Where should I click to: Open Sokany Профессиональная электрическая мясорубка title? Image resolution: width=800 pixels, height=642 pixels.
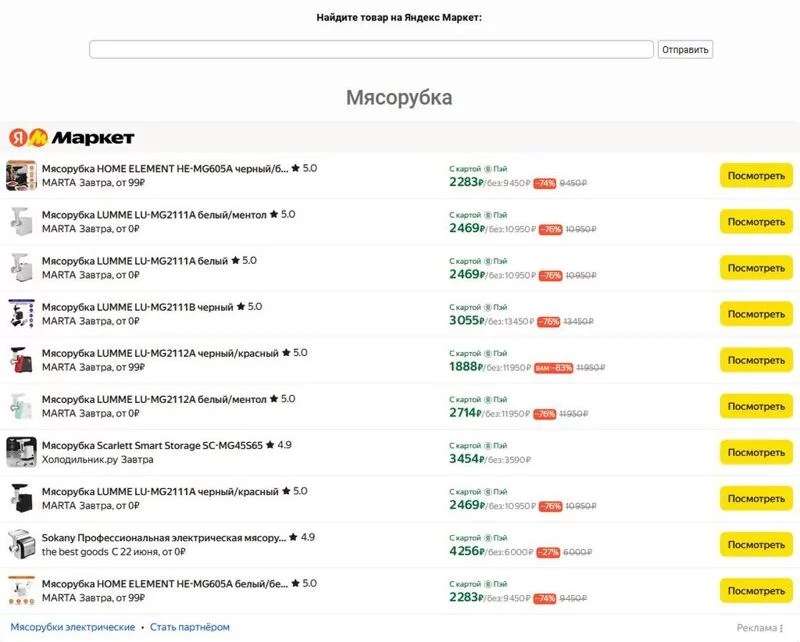[x=164, y=537]
